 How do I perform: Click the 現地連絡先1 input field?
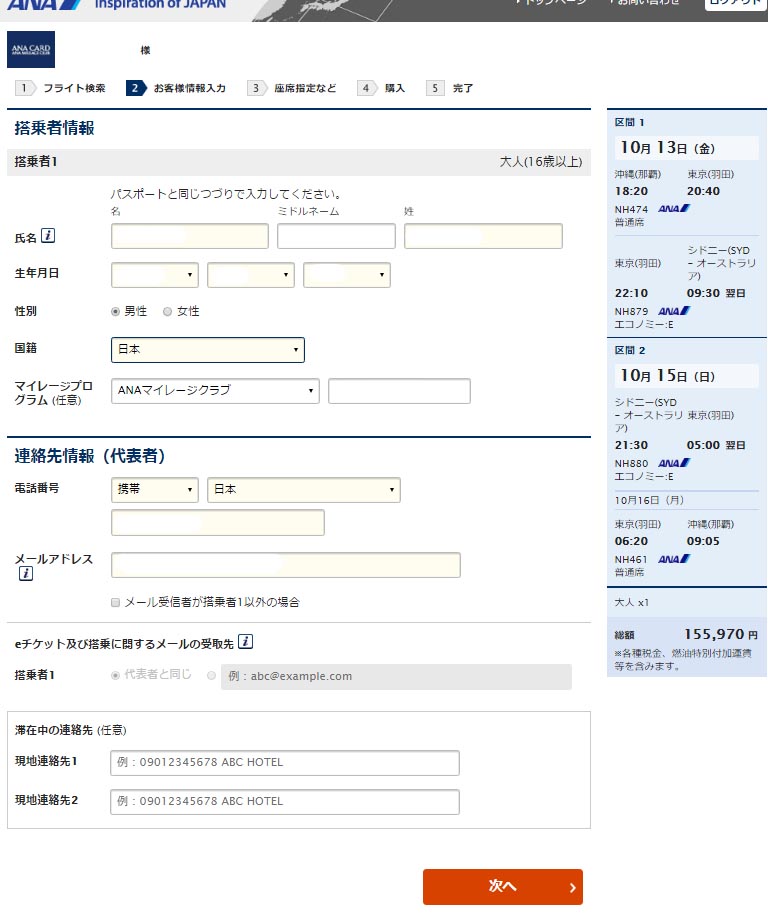[285, 763]
